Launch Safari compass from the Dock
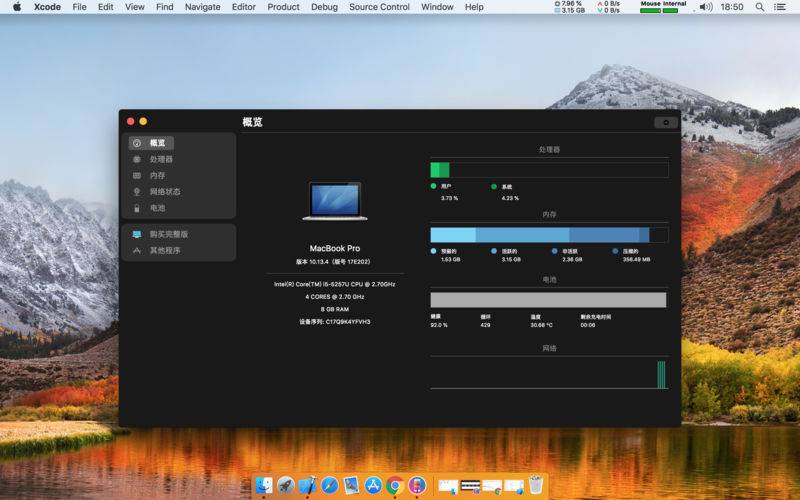This screenshot has height=500, width=800. pyautogui.click(x=330, y=485)
